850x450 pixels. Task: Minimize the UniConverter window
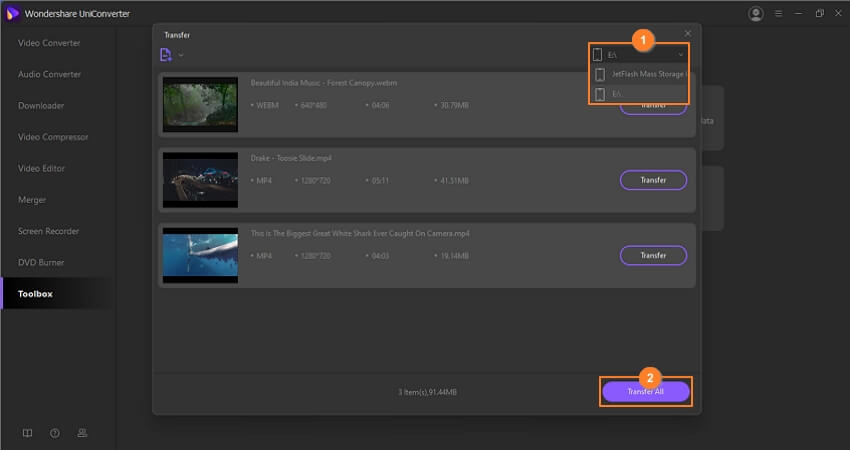(x=799, y=14)
